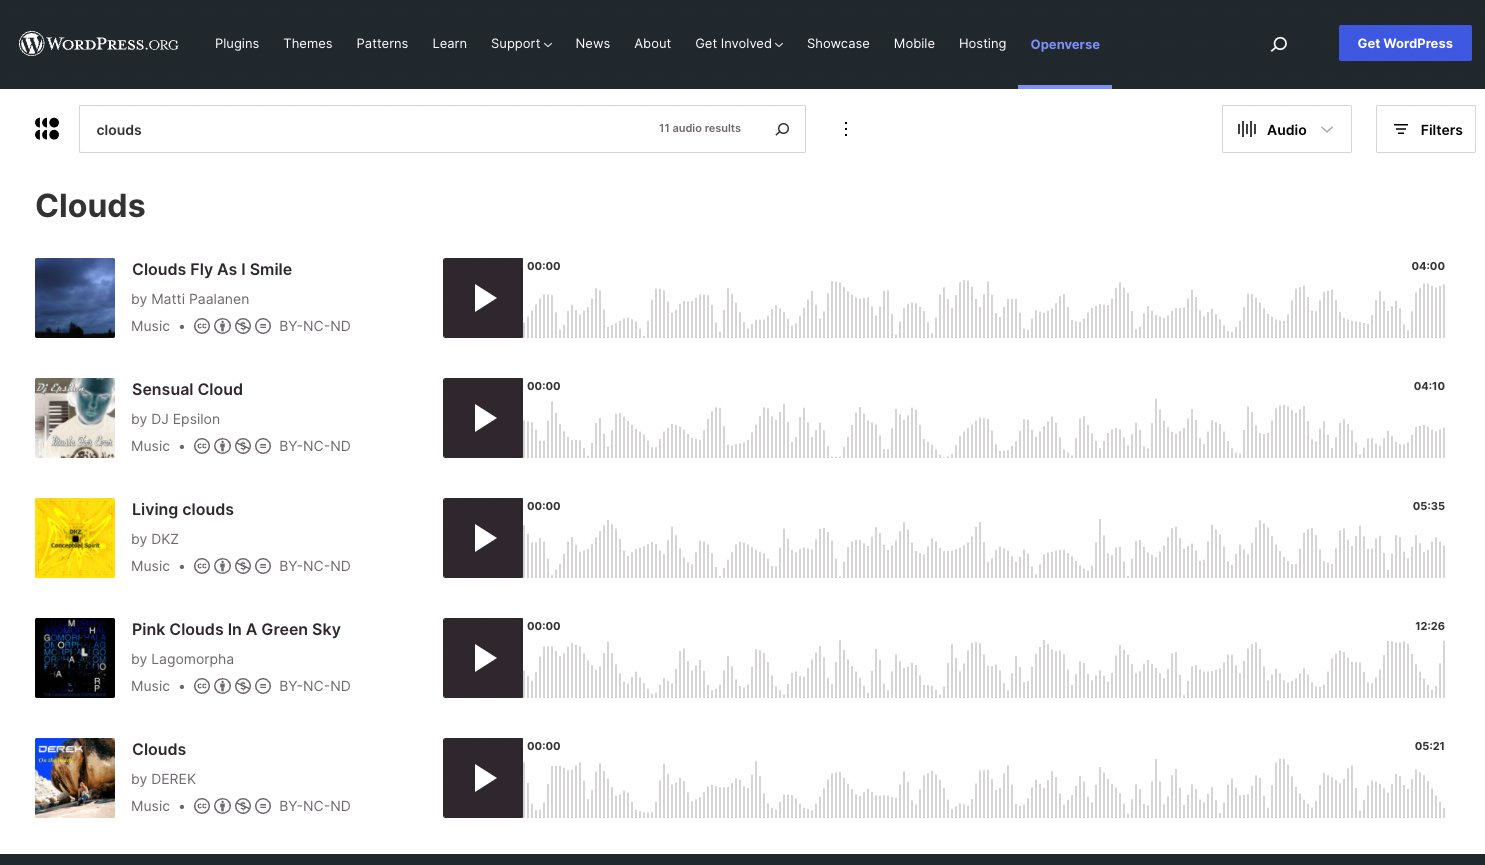The image size is (1485, 865).
Task: Click CC license icons for Pink Clouds In A Green Sky
Action: point(232,686)
